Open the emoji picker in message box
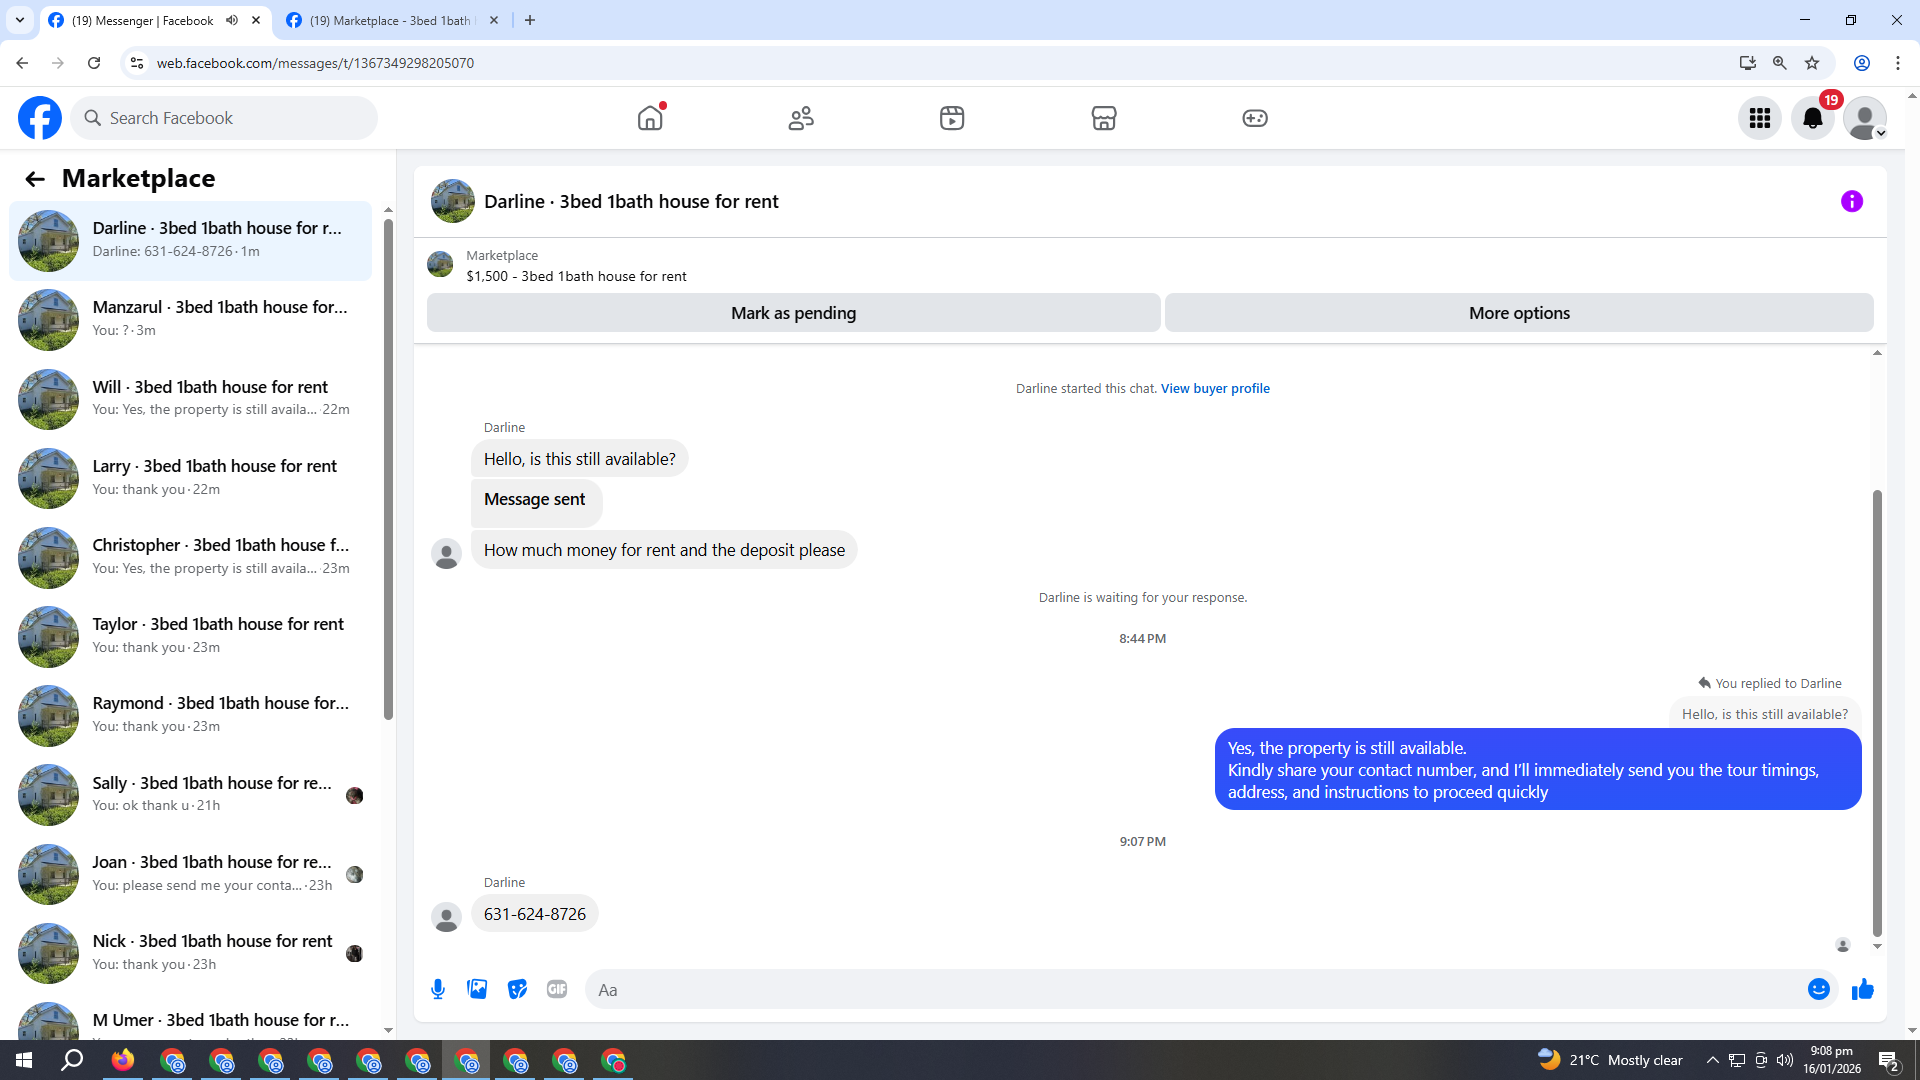 [1818, 989]
